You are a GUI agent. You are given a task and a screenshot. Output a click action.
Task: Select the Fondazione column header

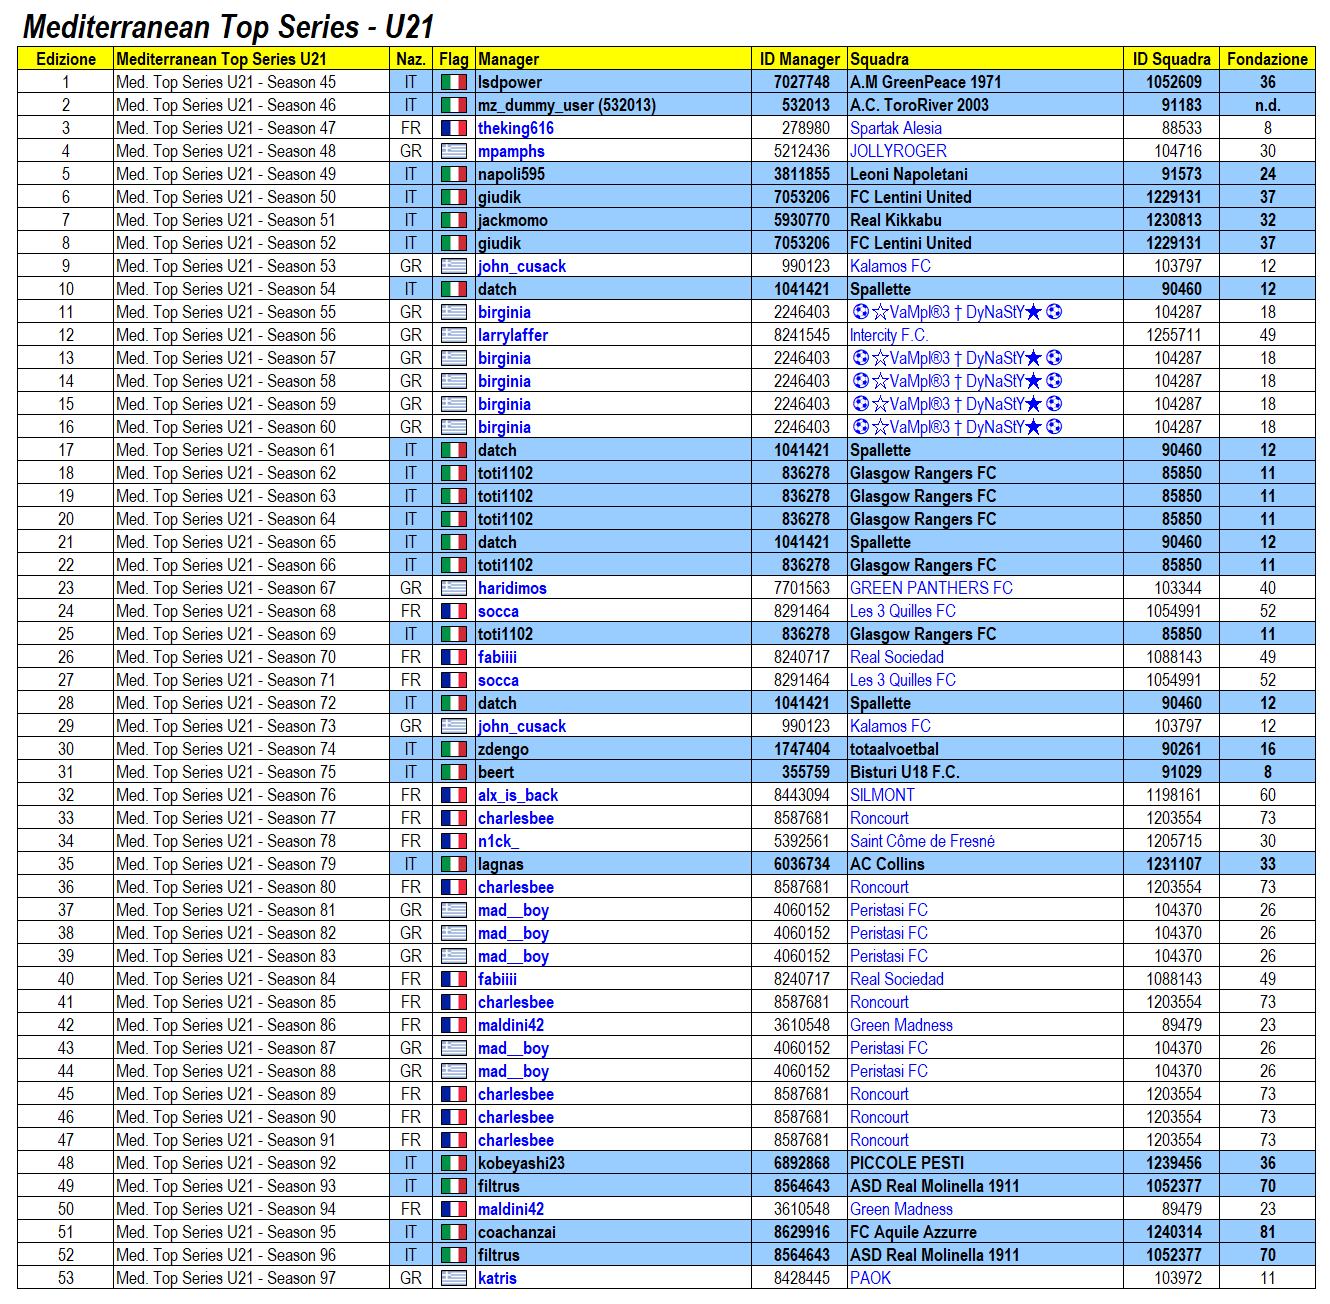tap(1267, 59)
